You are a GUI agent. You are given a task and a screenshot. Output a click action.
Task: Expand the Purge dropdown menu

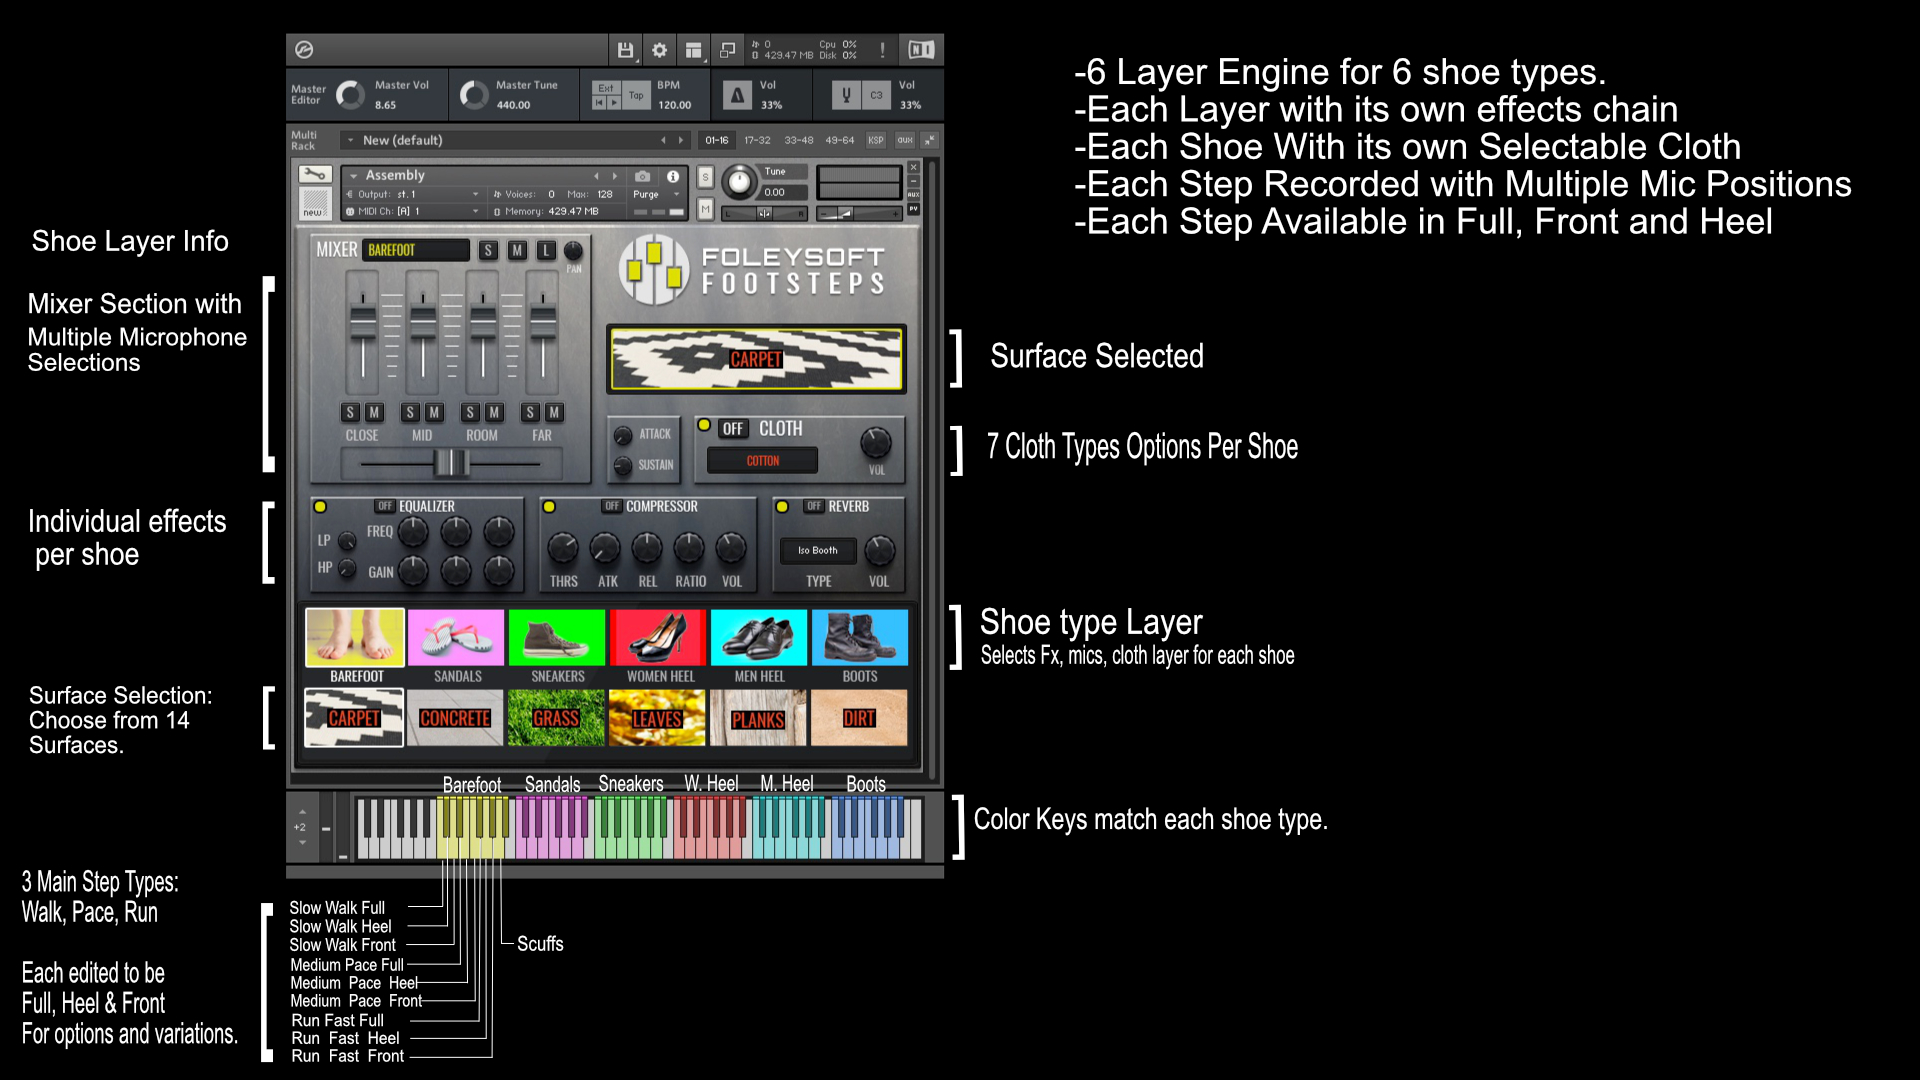654,195
